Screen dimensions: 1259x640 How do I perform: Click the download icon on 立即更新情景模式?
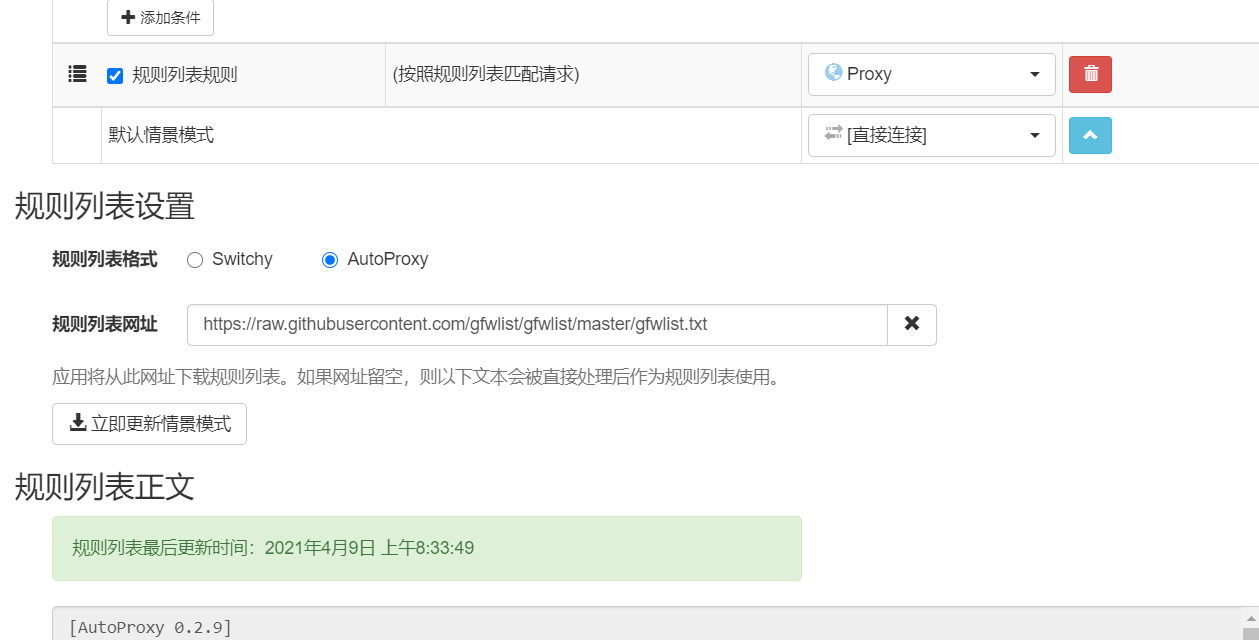pyautogui.click(x=78, y=423)
